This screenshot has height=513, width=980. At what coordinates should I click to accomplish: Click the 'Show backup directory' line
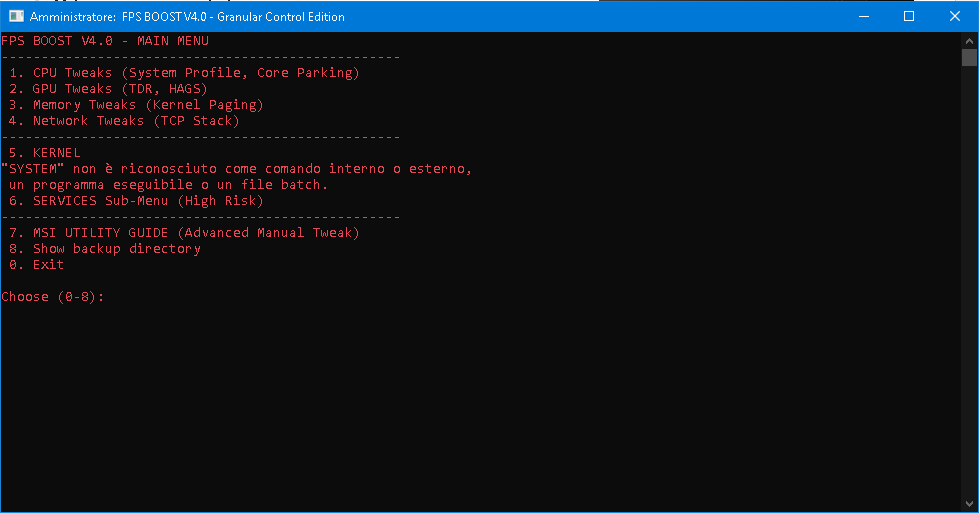(104, 249)
